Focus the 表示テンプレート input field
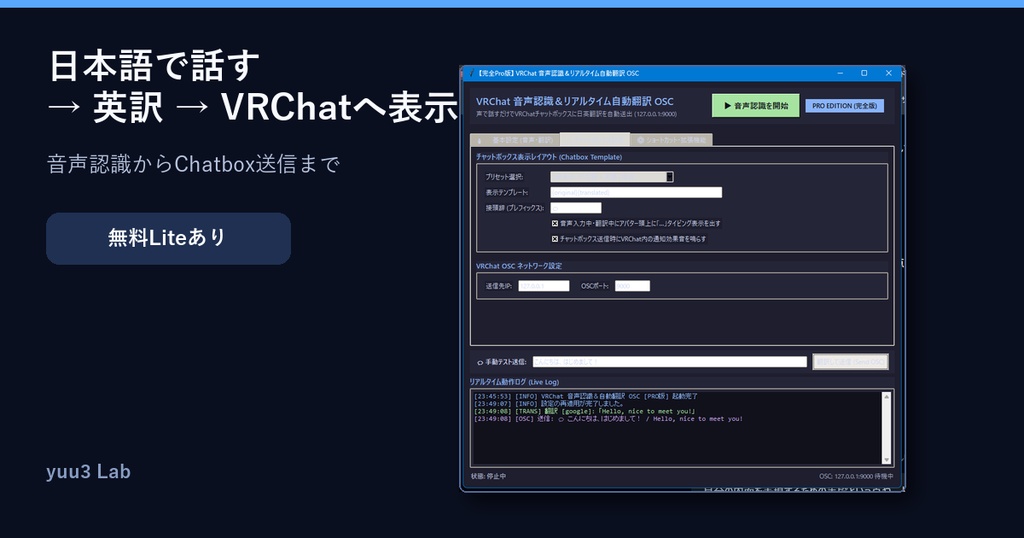Viewport: 1024px width, 538px height. (x=636, y=193)
